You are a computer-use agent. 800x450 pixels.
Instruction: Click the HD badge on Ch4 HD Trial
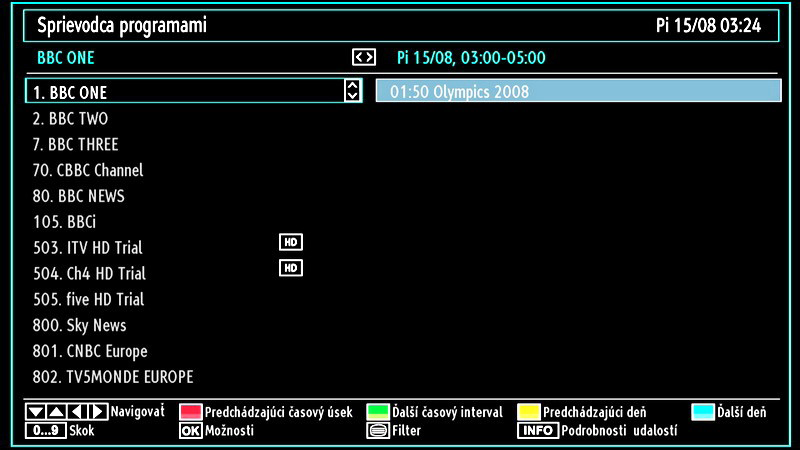(291, 268)
